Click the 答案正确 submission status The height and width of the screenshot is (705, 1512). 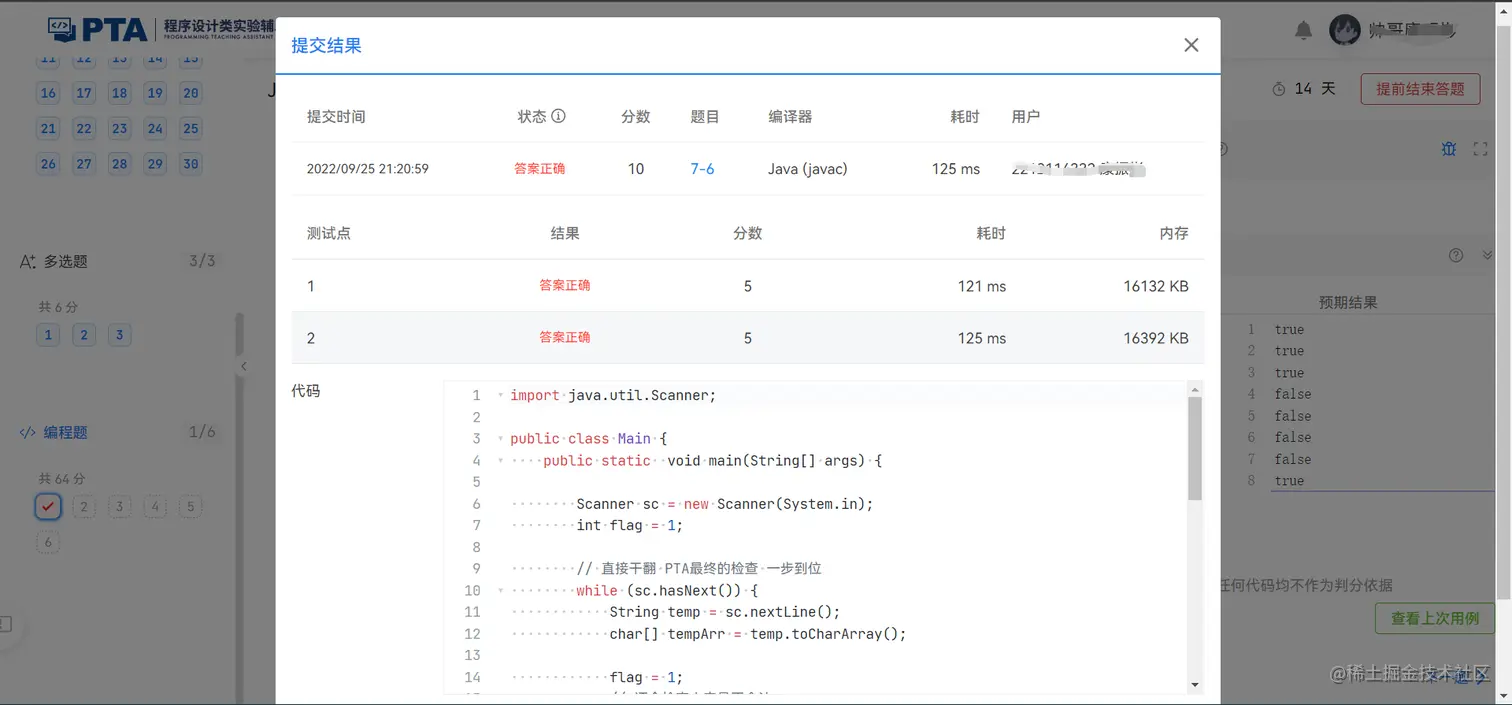click(540, 169)
